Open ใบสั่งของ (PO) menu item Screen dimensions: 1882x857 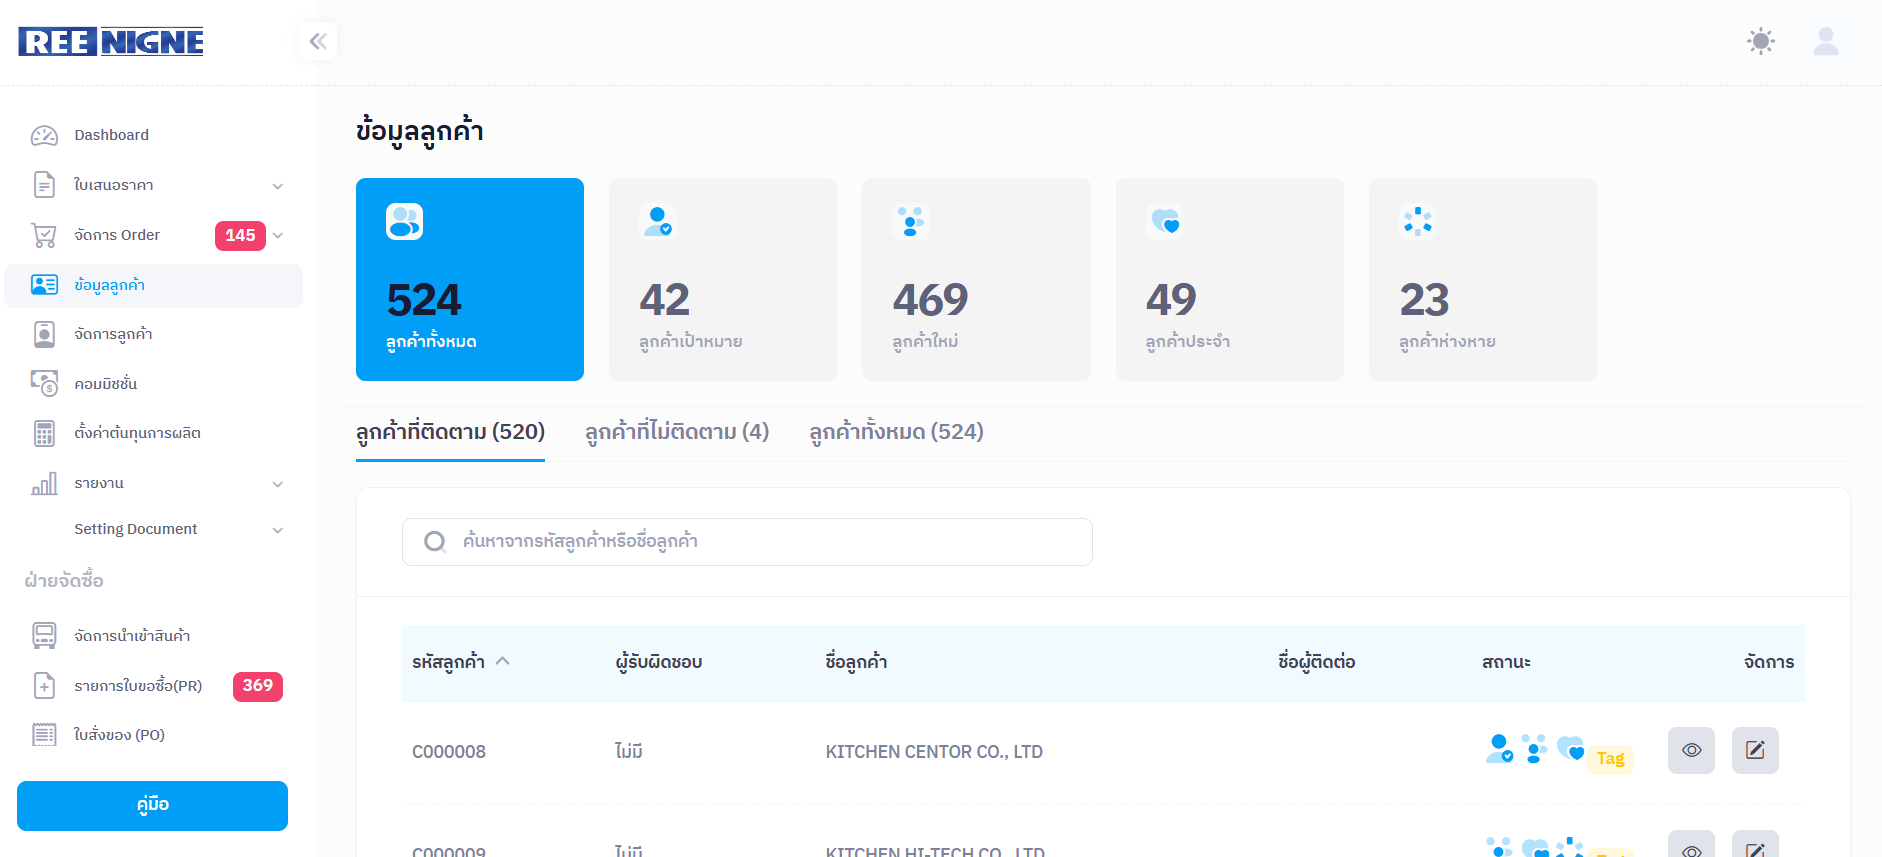click(x=153, y=735)
